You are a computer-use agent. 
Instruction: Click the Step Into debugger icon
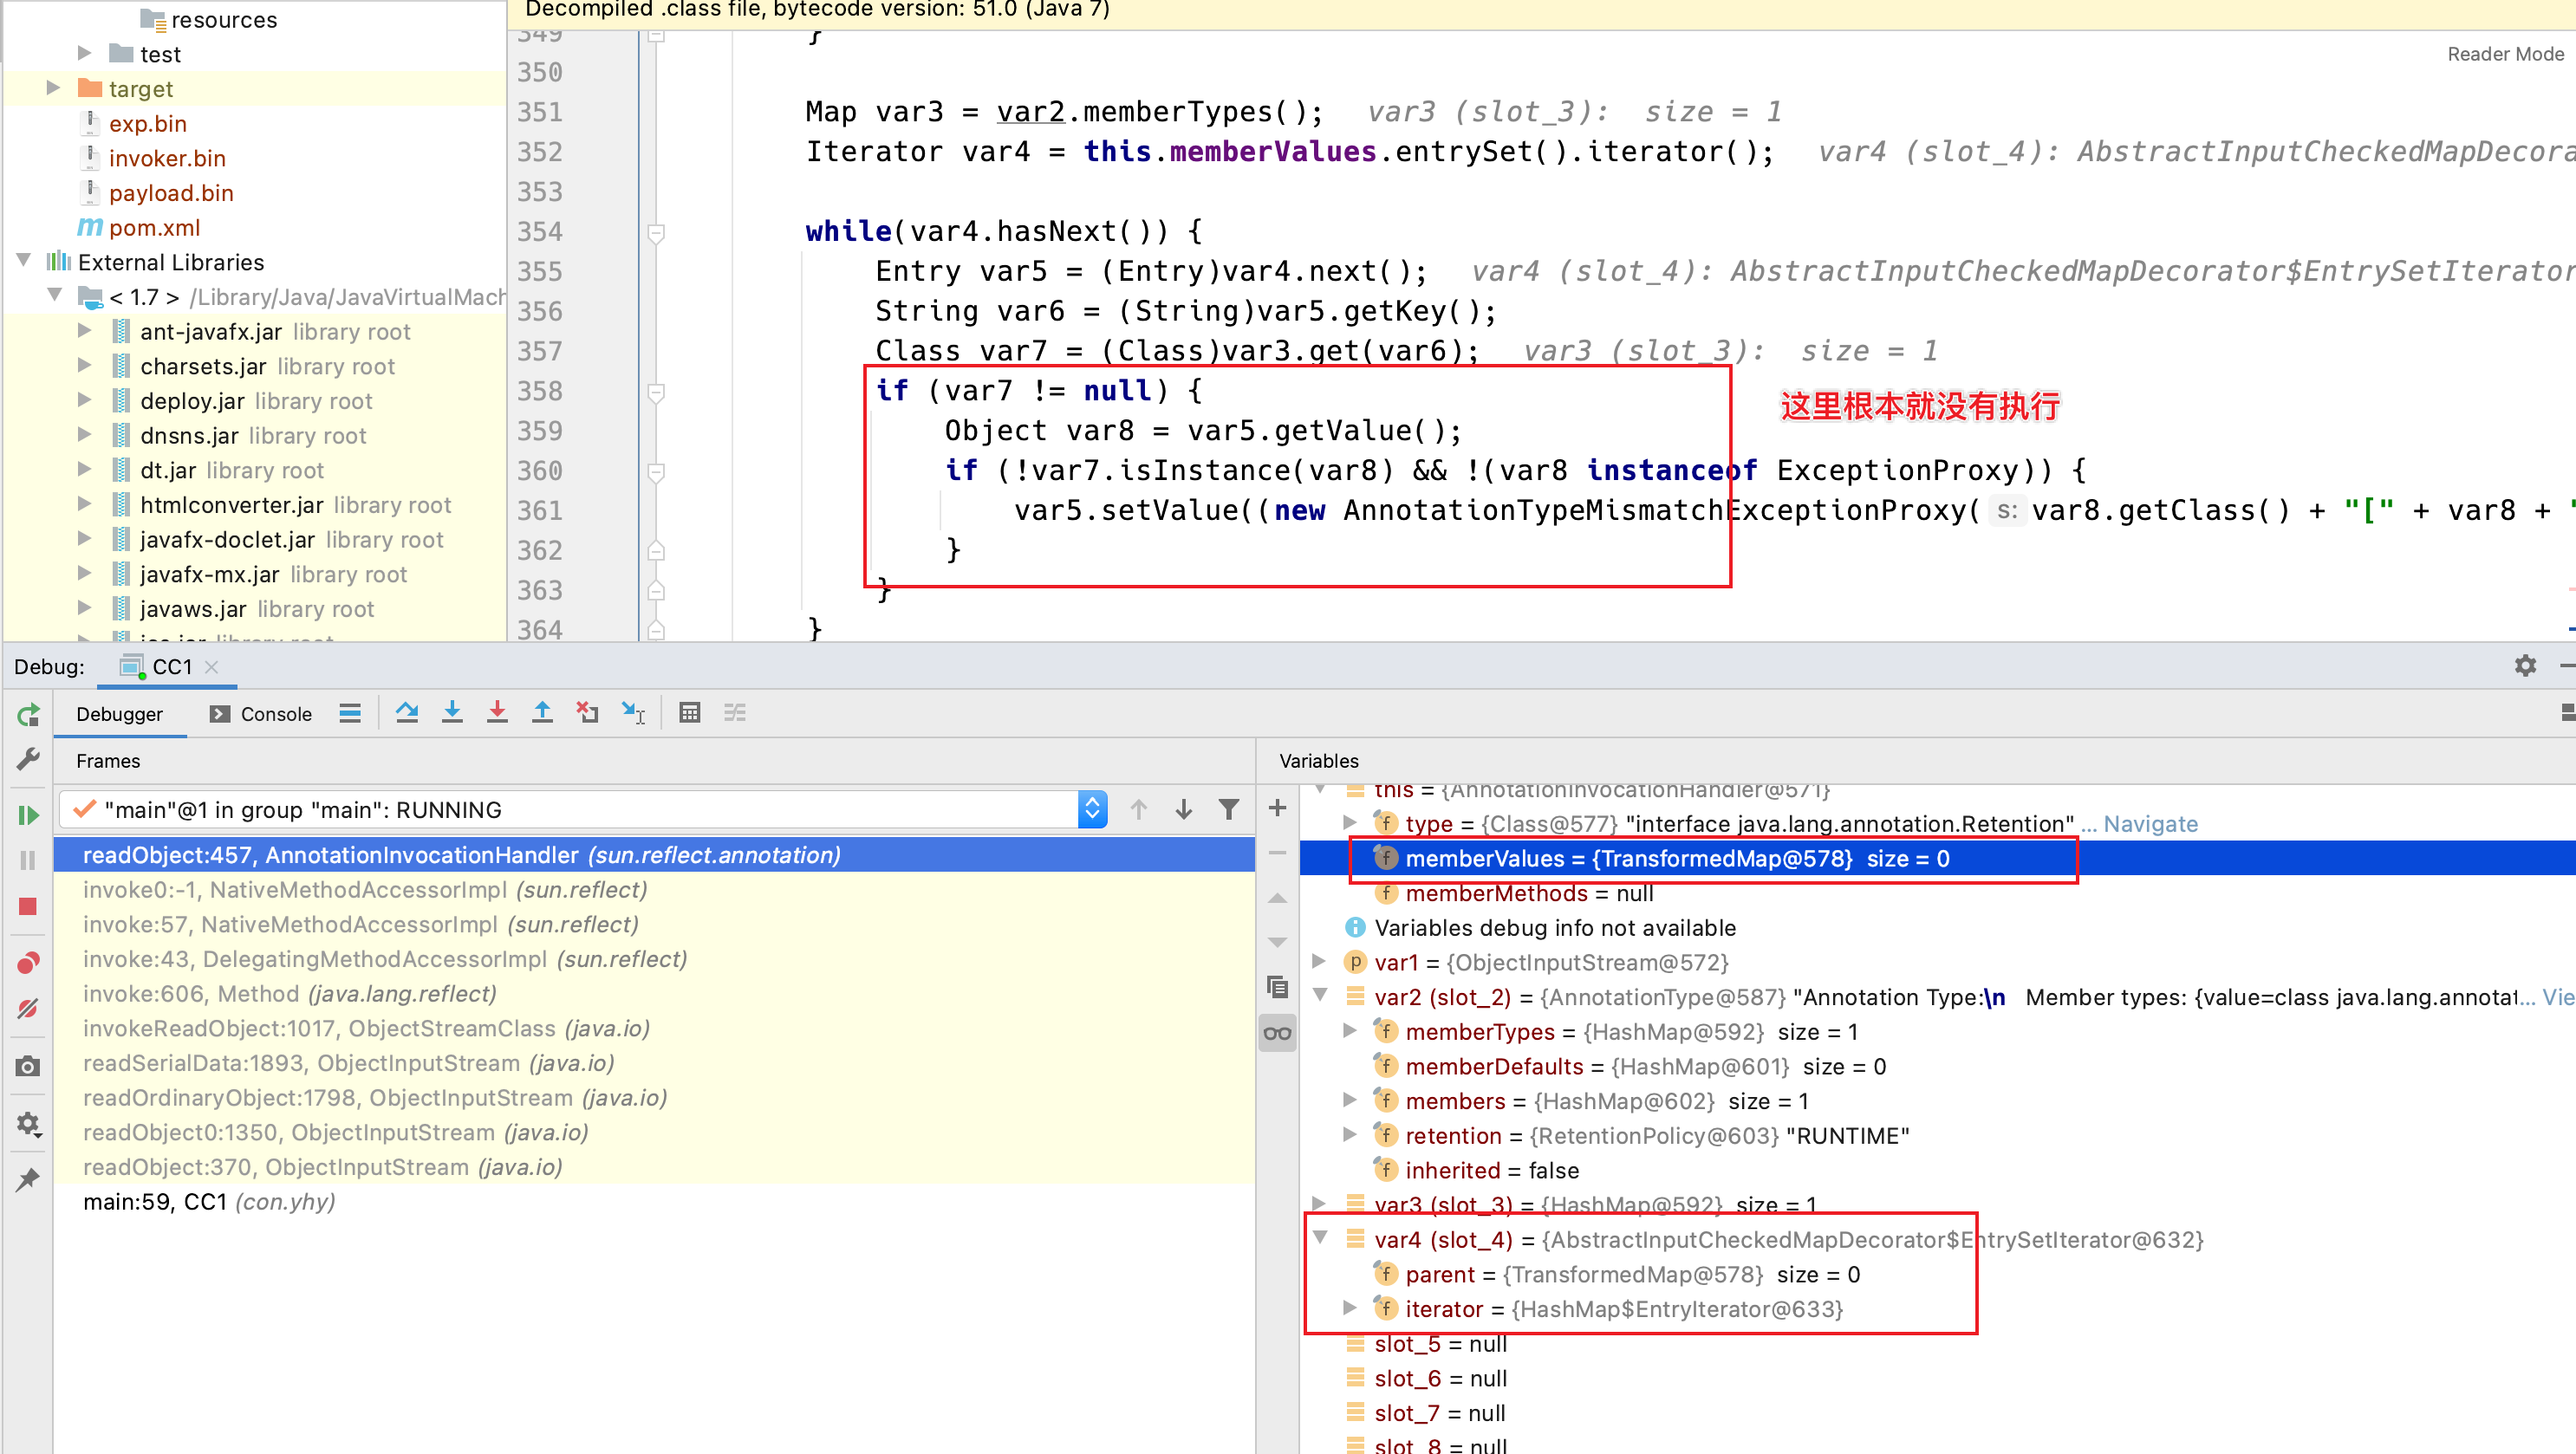click(452, 713)
